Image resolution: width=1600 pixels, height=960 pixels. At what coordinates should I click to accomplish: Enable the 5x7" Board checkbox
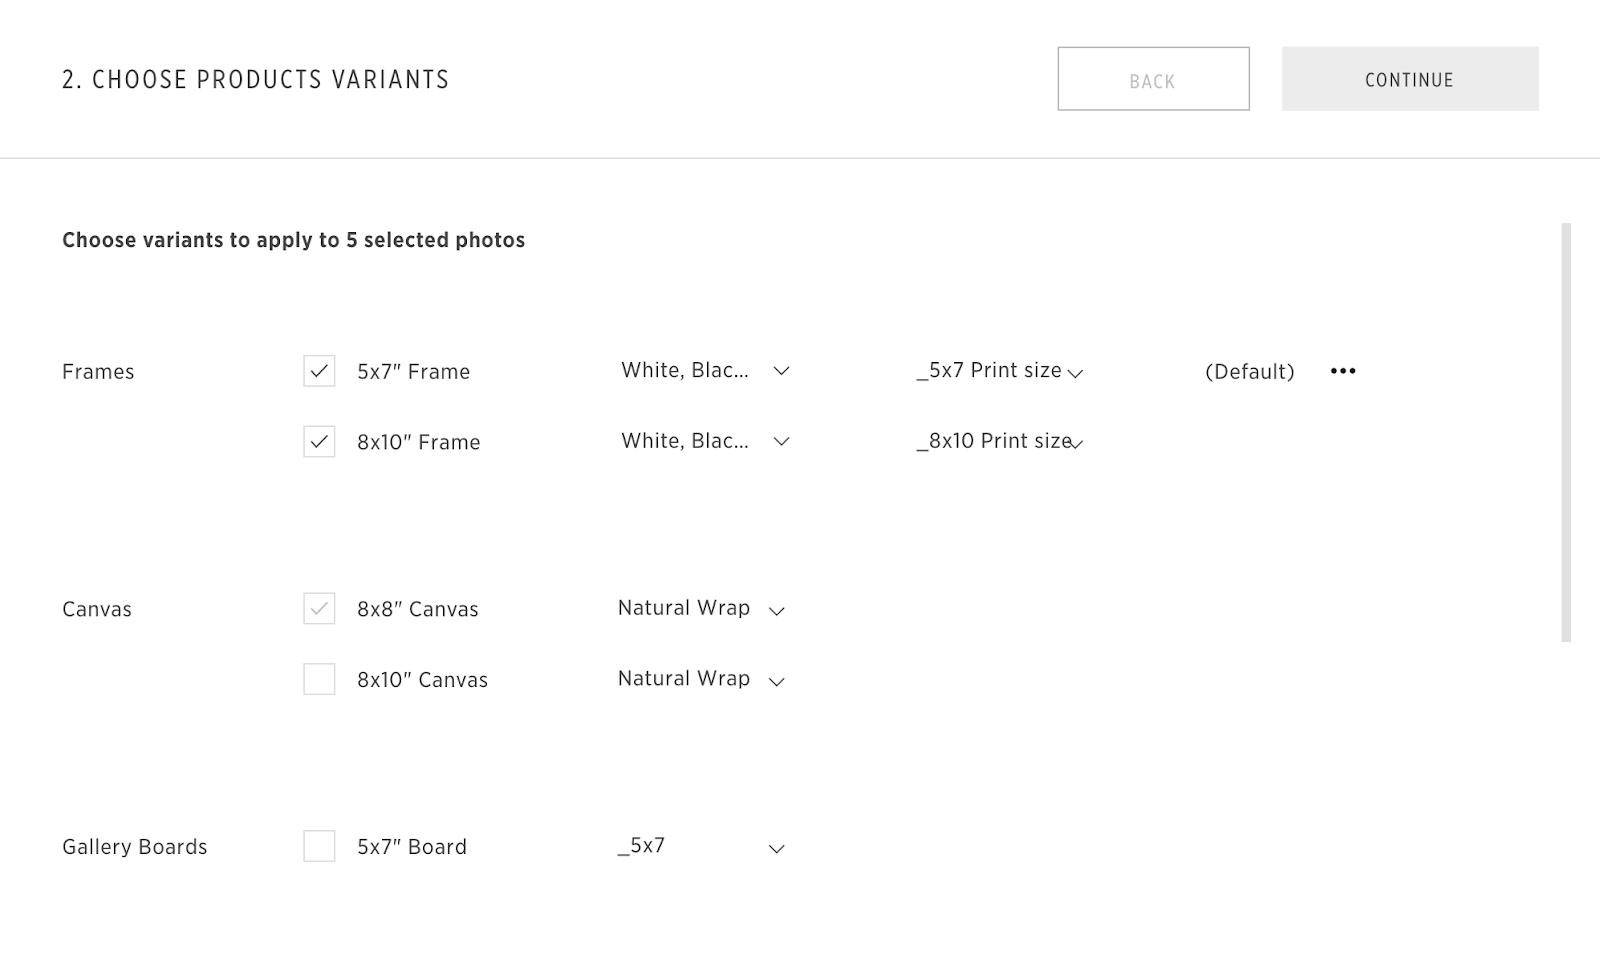pos(319,846)
